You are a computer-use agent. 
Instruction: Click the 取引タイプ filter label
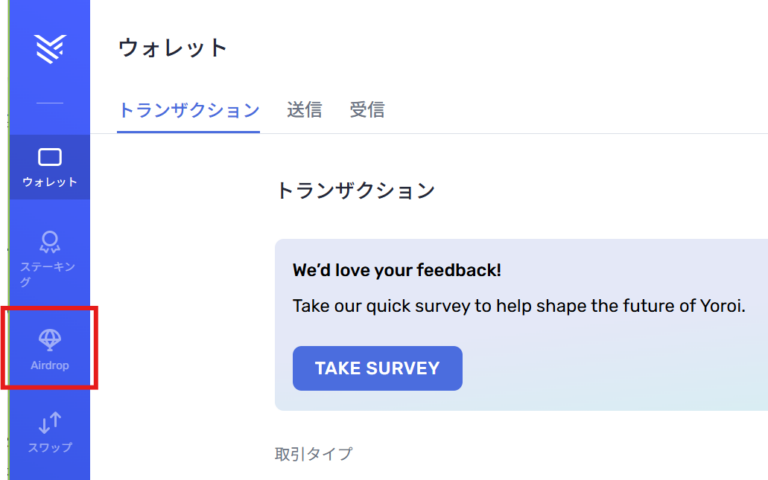pyautogui.click(x=313, y=454)
